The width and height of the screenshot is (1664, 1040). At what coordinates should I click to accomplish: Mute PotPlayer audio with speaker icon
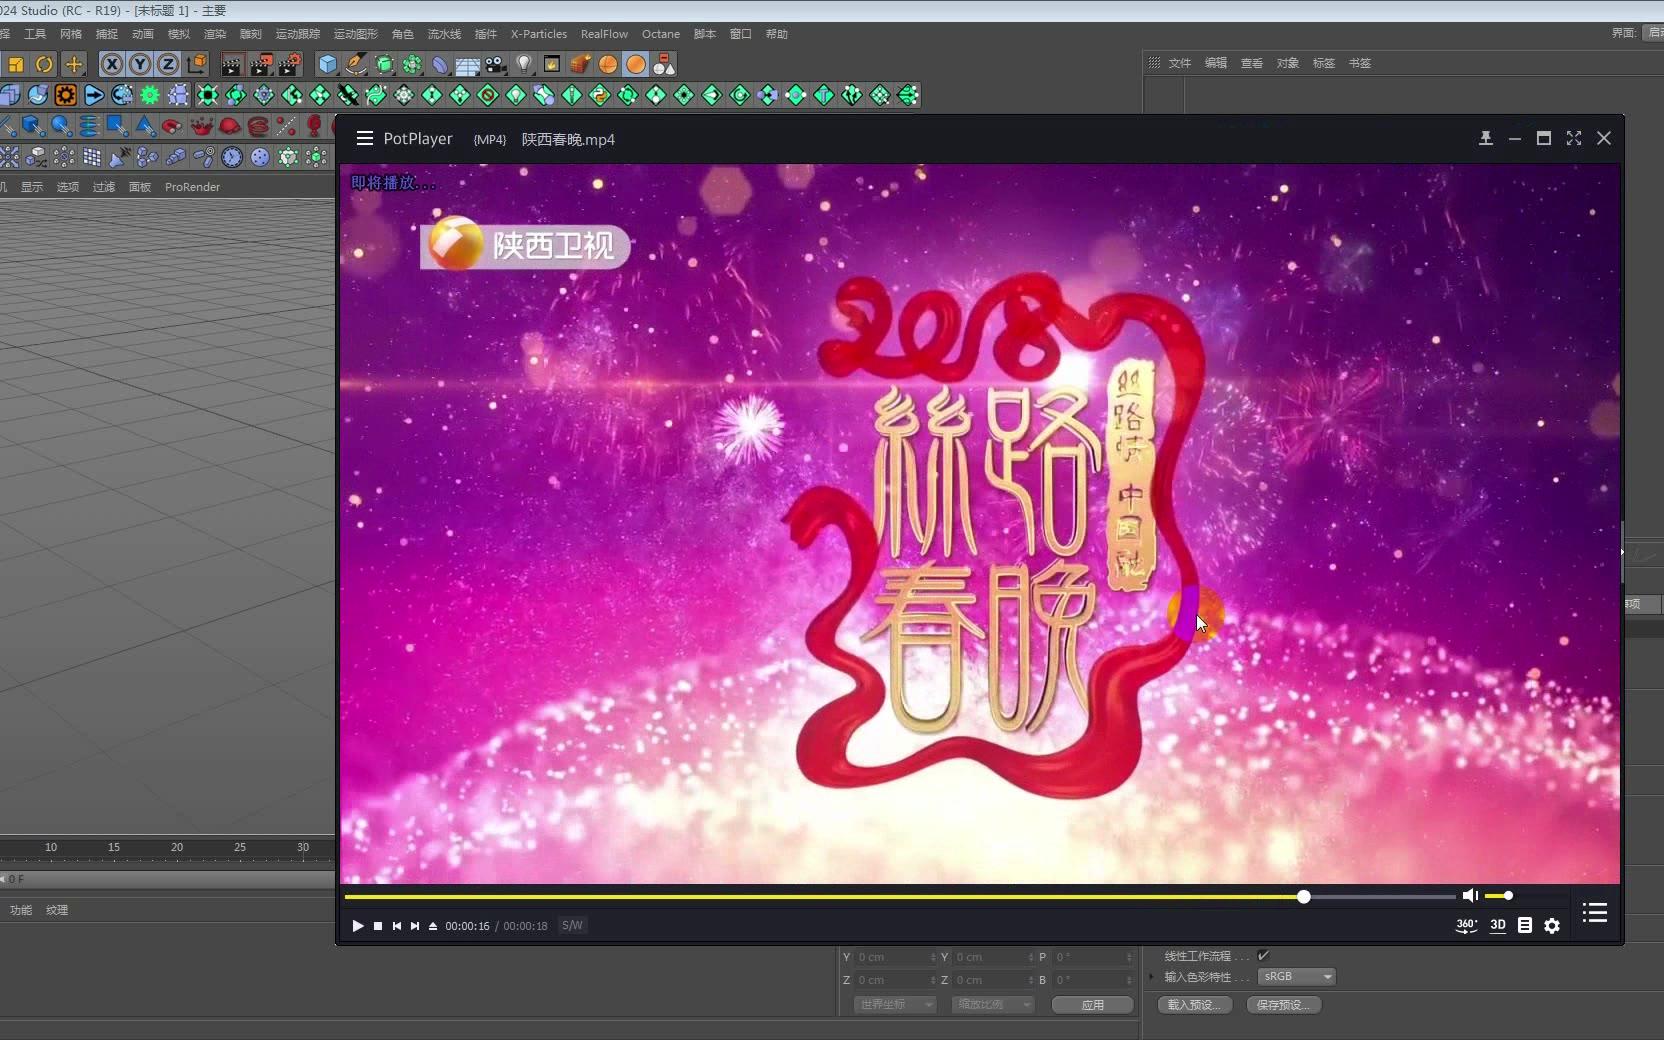coord(1470,896)
